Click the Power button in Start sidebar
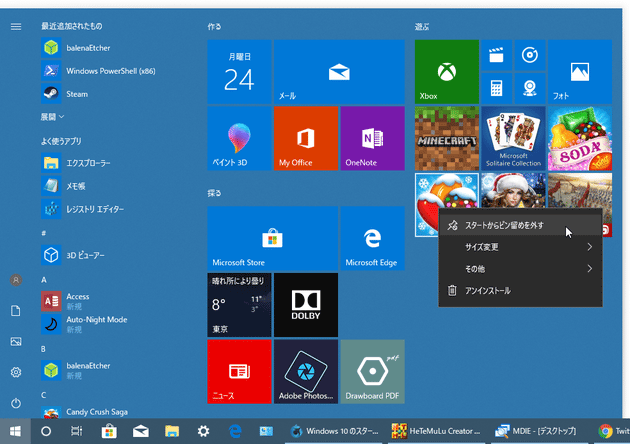This screenshot has width=630, height=444. point(16,403)
